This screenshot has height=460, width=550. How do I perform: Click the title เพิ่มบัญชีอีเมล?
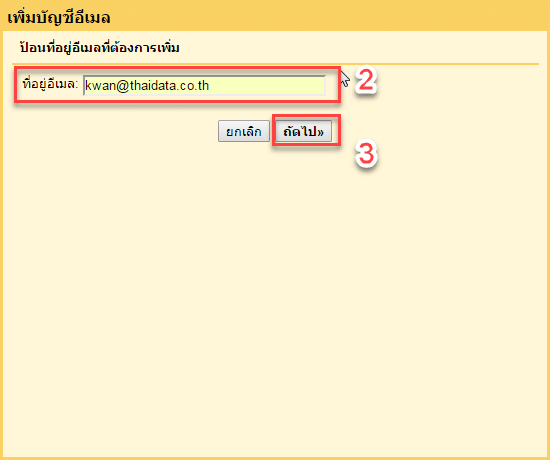[59, 17]
